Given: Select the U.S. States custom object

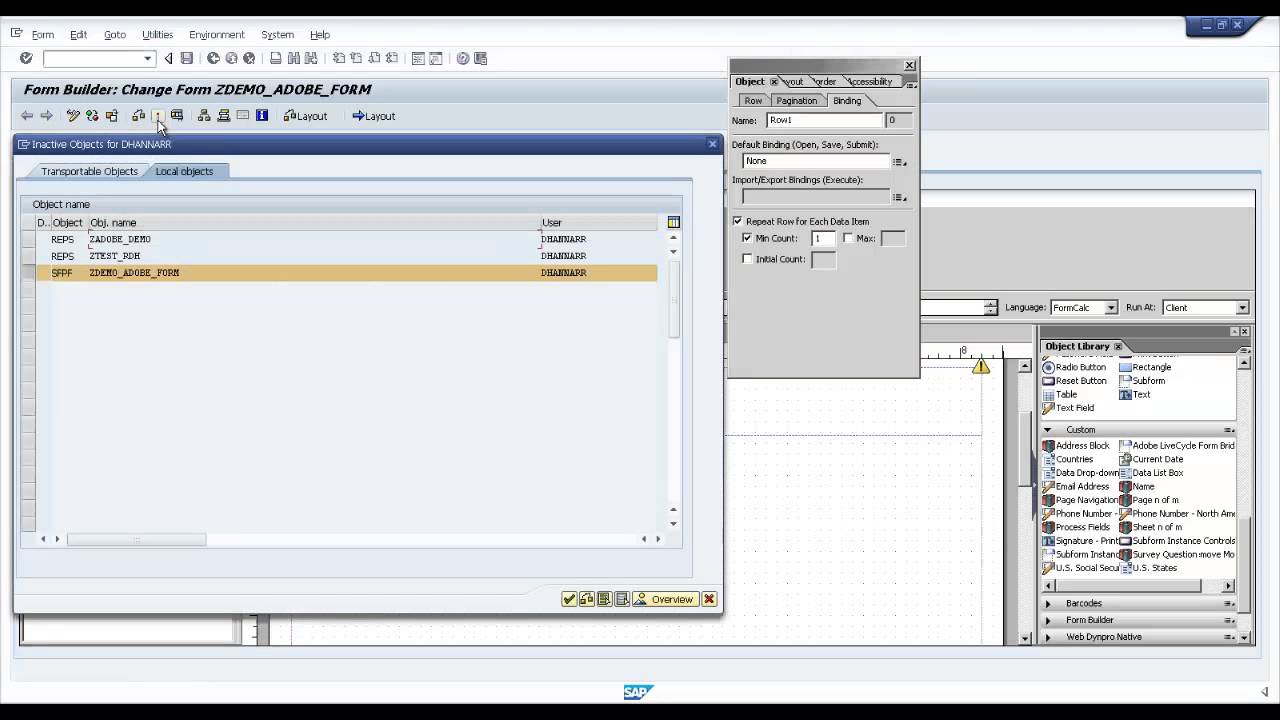Looking at the screenshot, I should pos(1148,568).
